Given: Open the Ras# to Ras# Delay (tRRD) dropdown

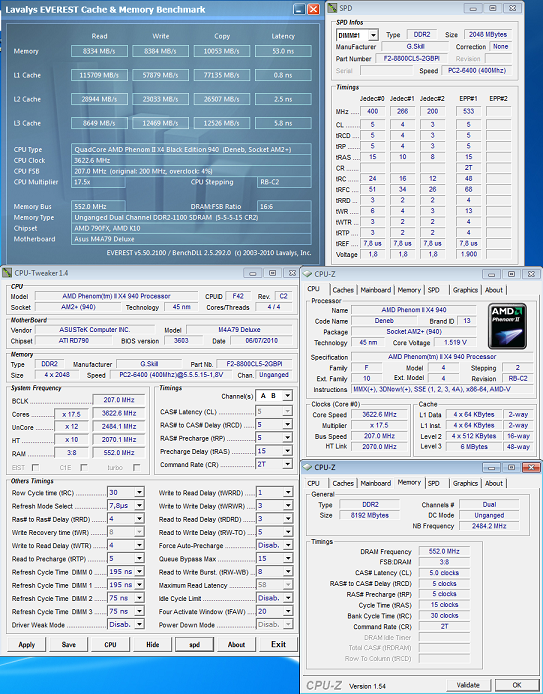Looking at the screenshot, I should click(139, 519).
